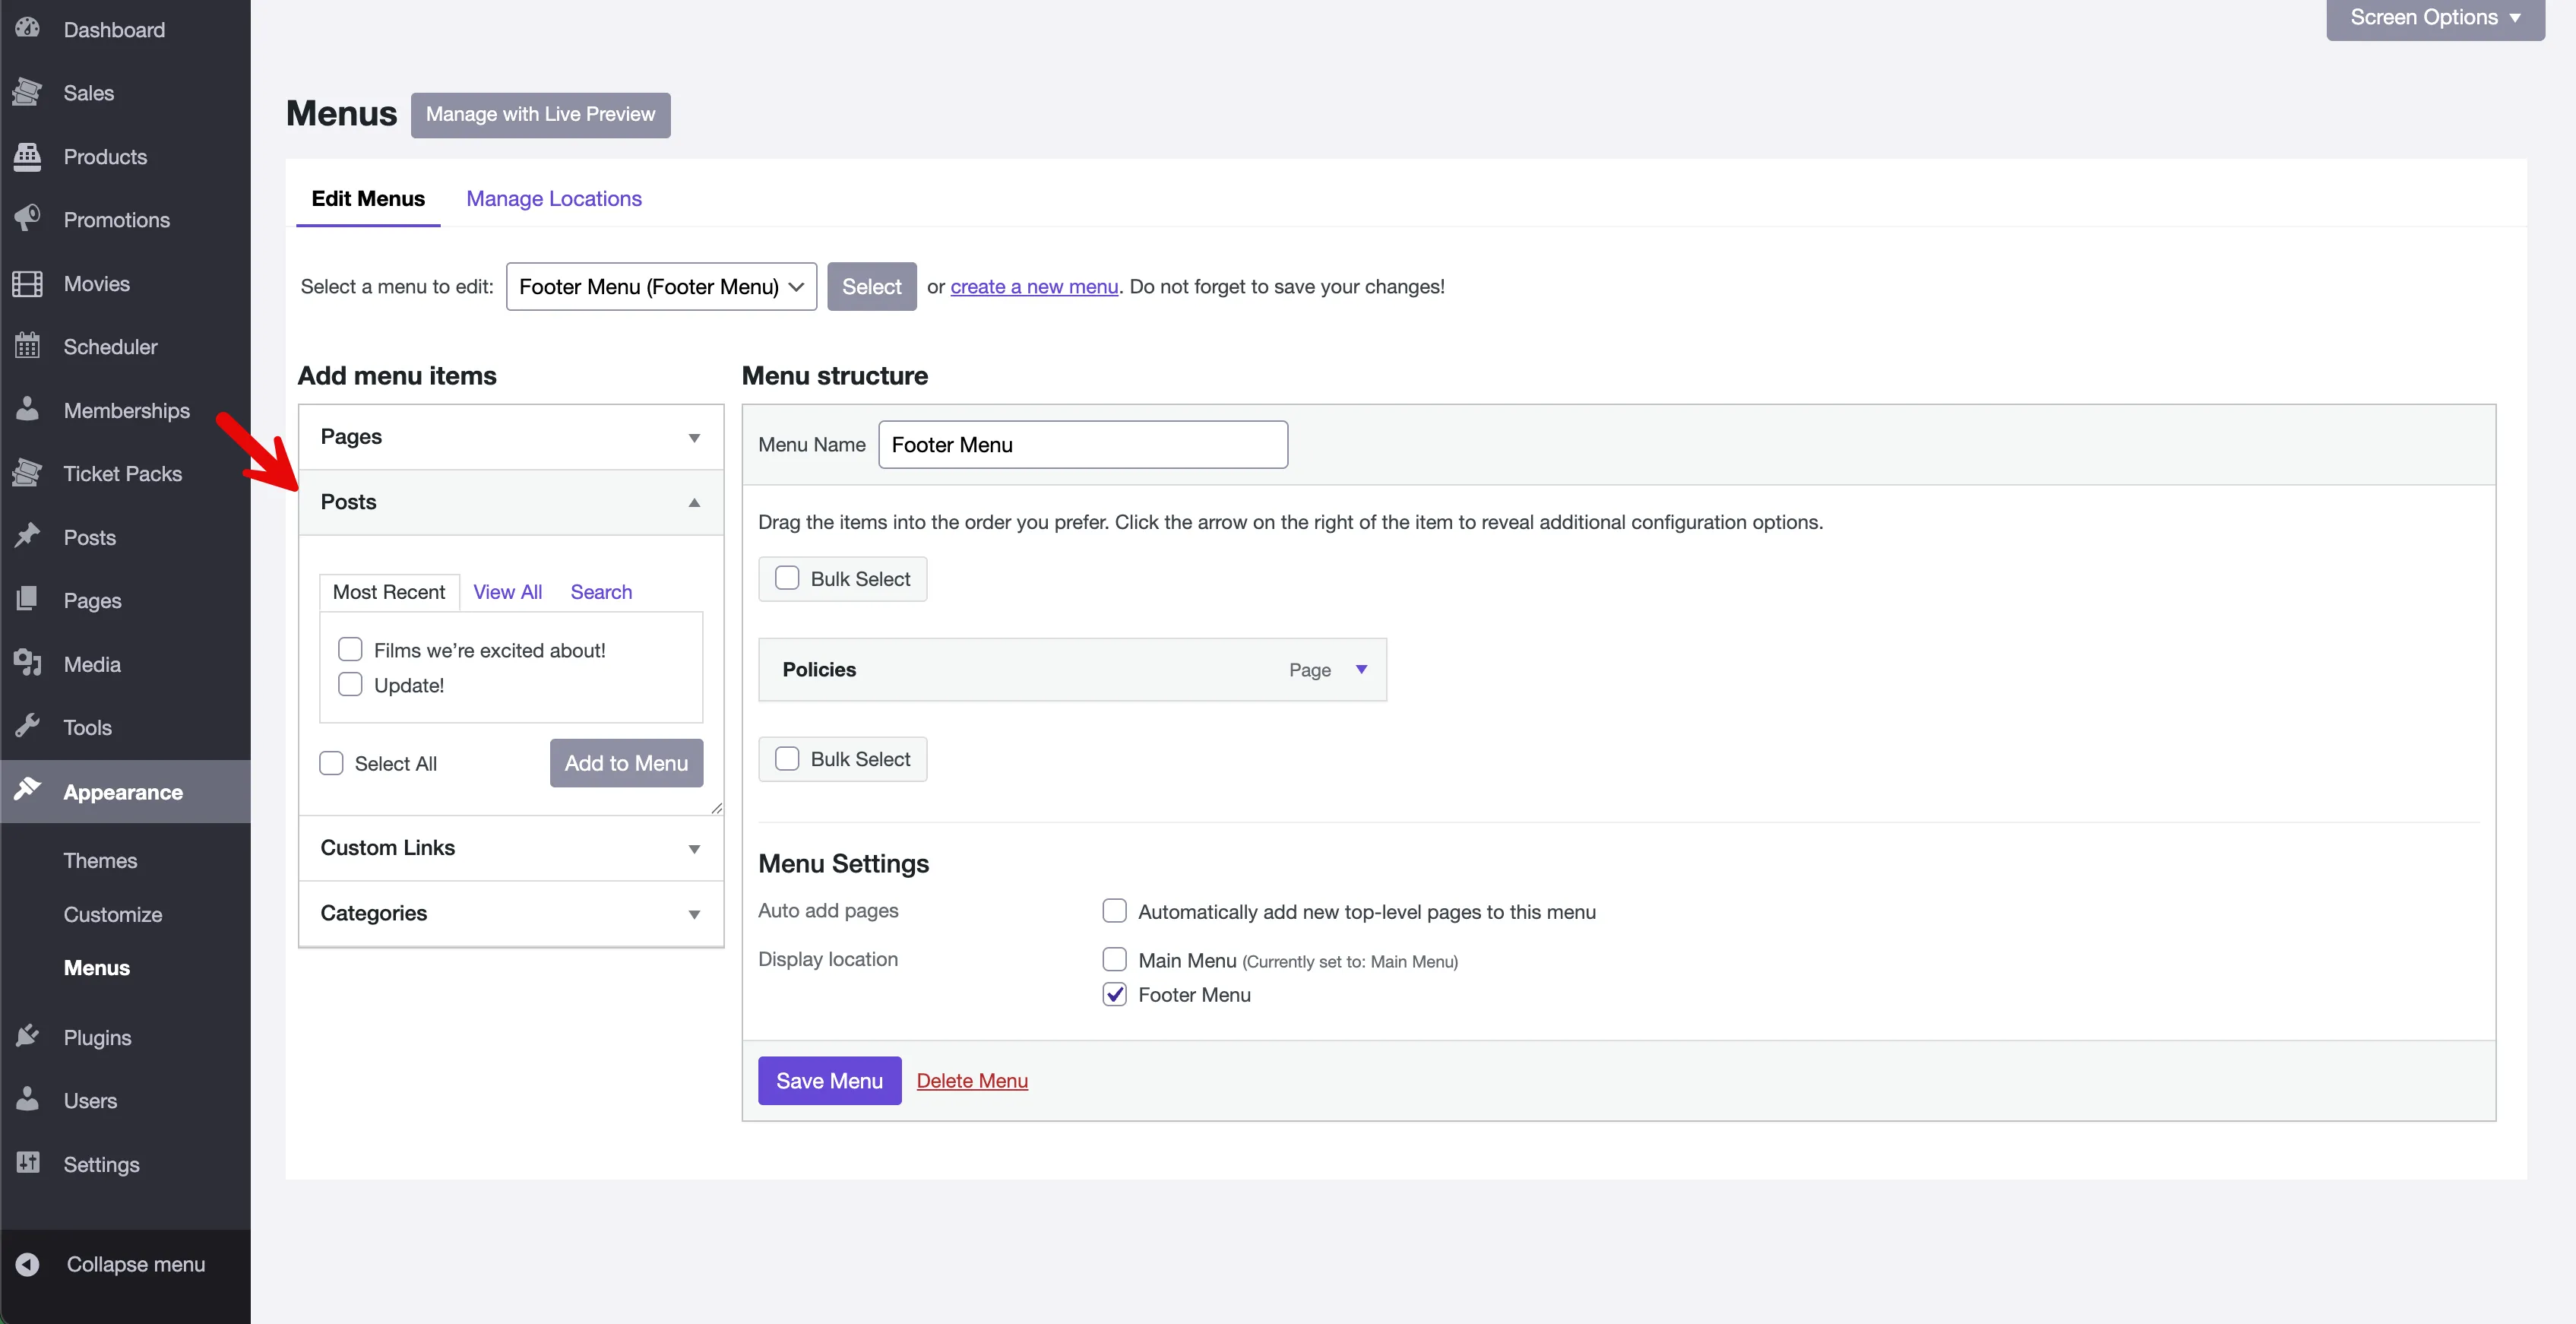Click the Settings sliders icon
This screenshot has width=2576, height=1324.
click(x=27, y=1163)
